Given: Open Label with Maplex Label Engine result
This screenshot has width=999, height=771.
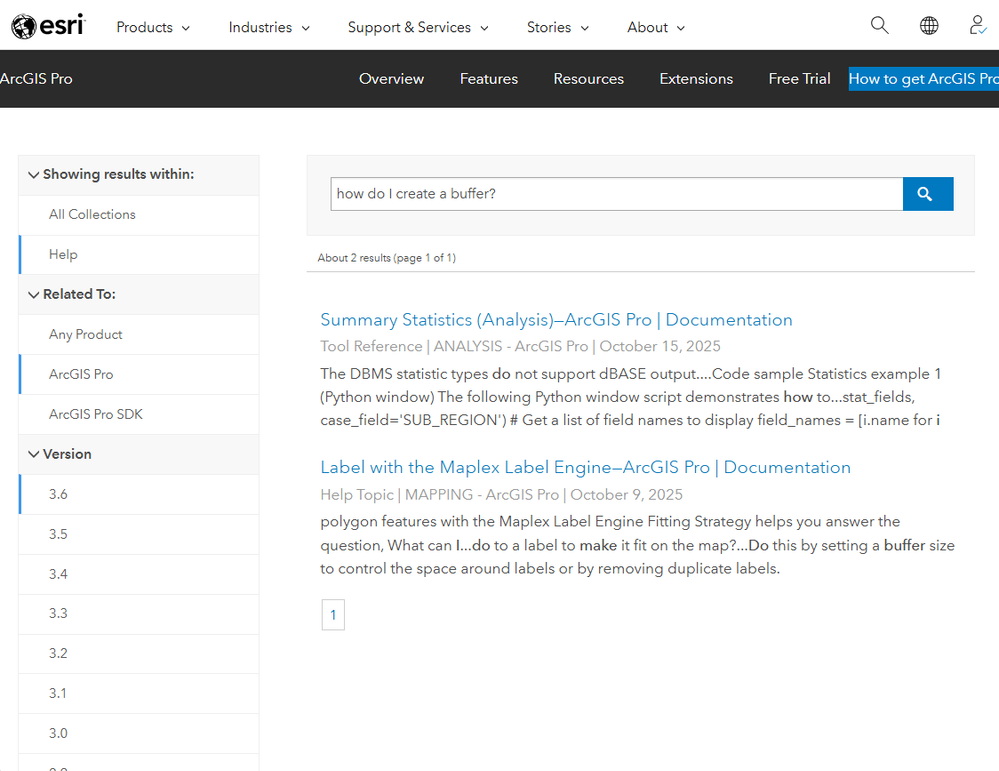Looking at the screenshot, I should (586, 468).
